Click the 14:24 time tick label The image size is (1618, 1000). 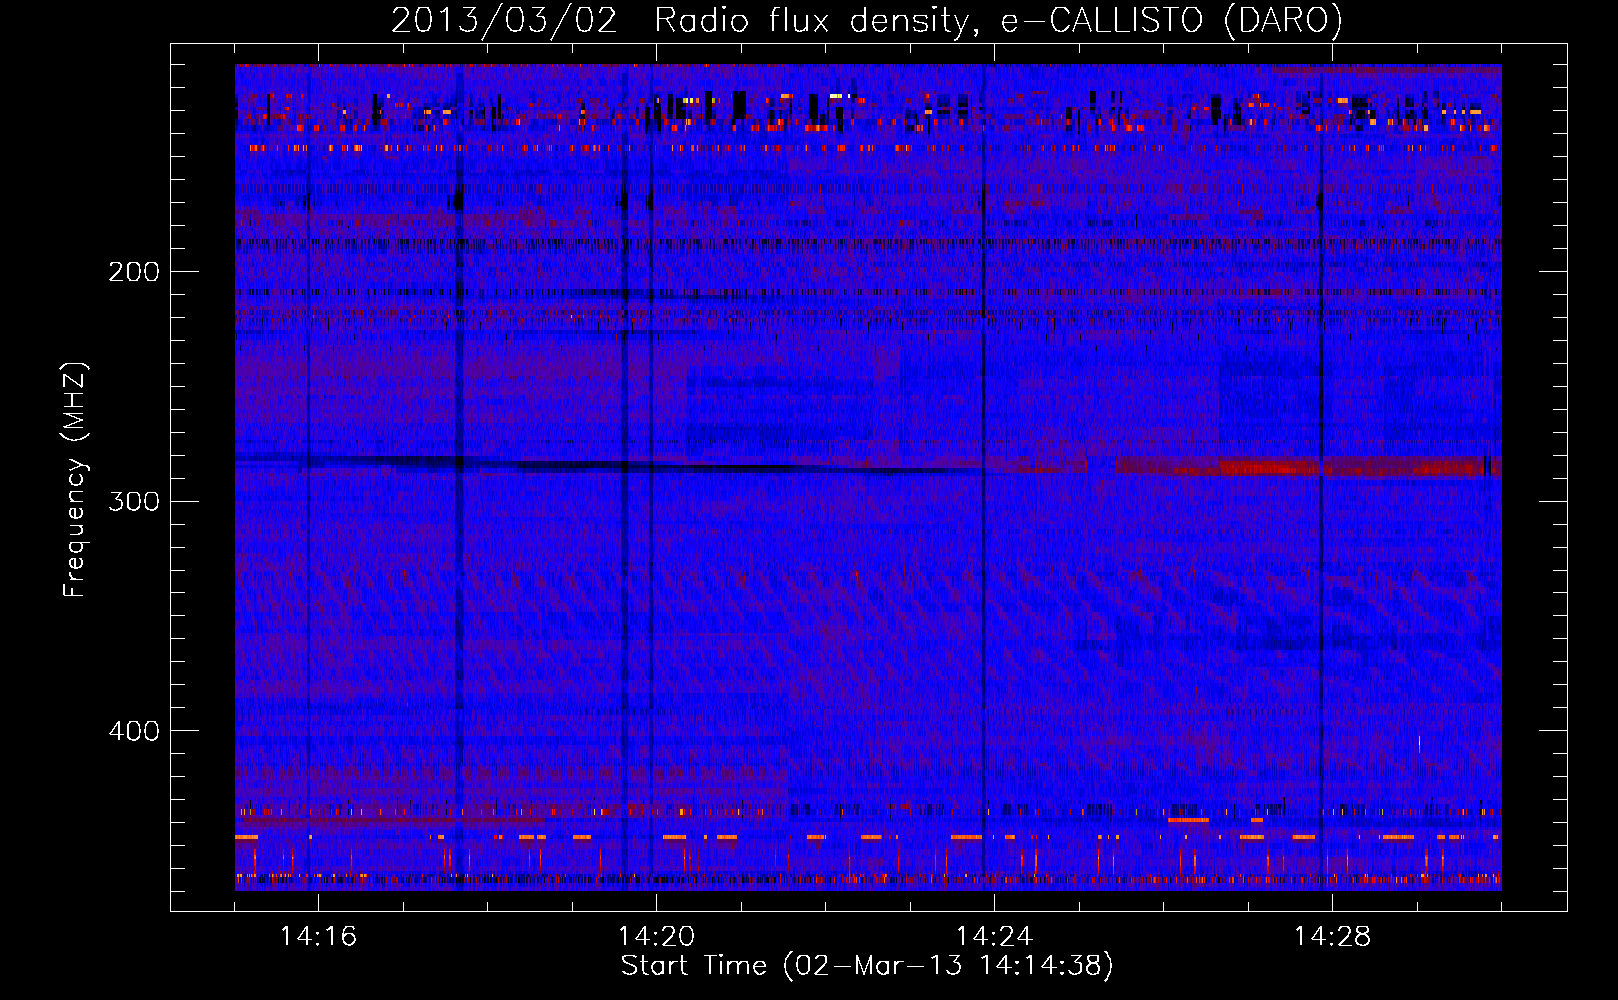coord(994,936)
